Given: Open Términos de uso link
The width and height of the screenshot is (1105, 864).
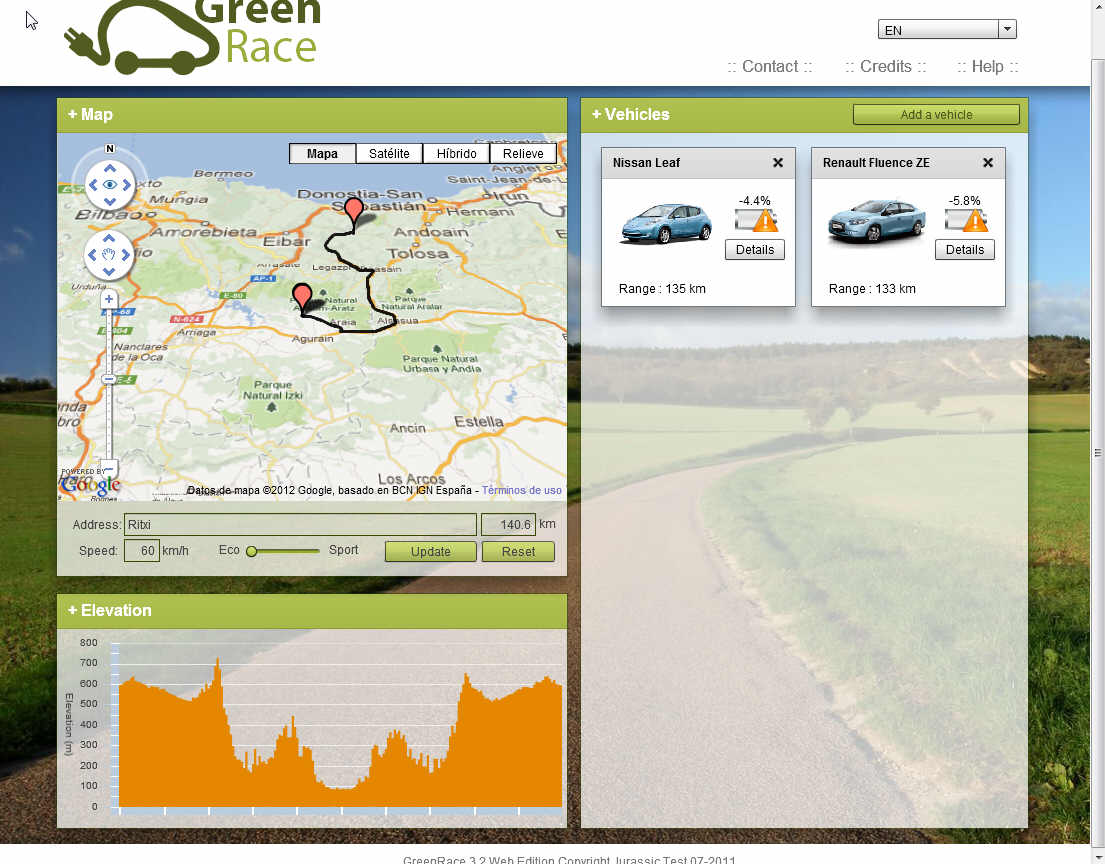Looking at the screenshot, I should click(x=521, y=490).
